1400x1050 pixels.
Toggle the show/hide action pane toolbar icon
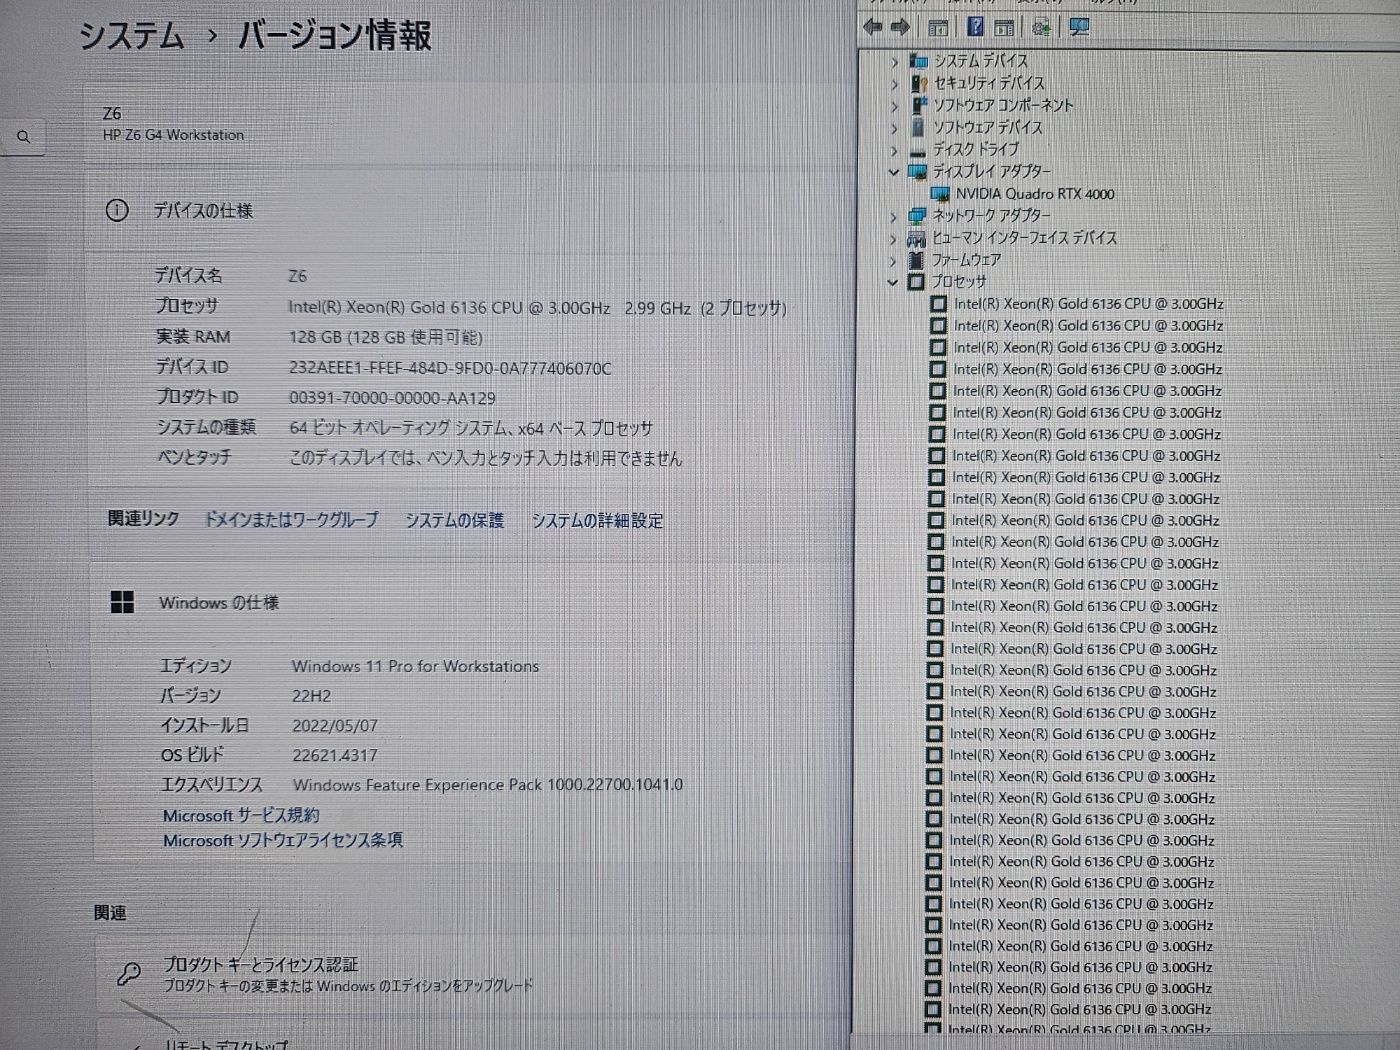pyautogui.click(x=1004, y=28)
